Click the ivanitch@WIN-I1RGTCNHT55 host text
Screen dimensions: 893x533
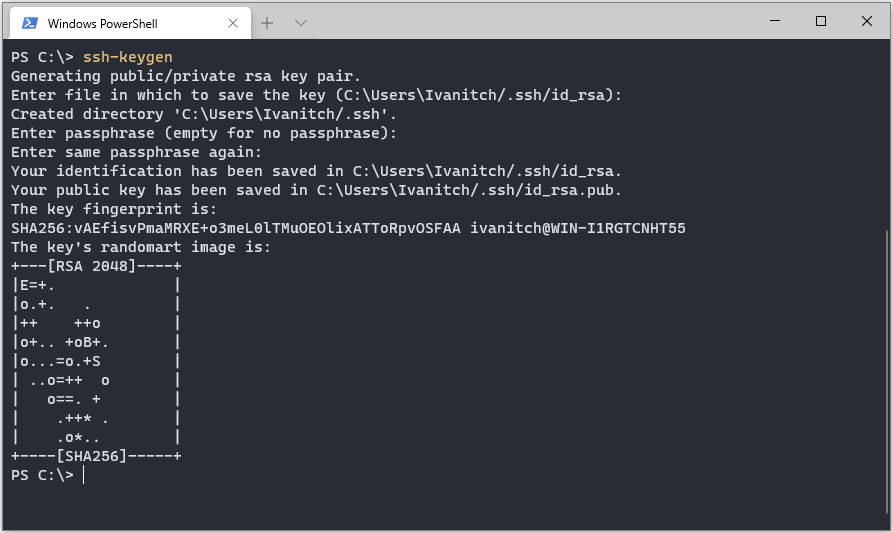[x=578, y=228]
